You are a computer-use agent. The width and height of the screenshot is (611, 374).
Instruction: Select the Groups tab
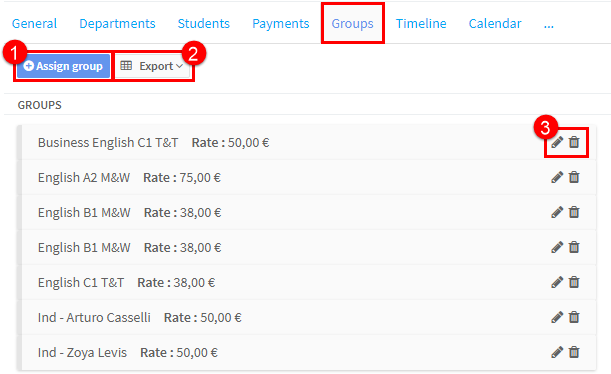pyautogui.click(x=352, y=23)
